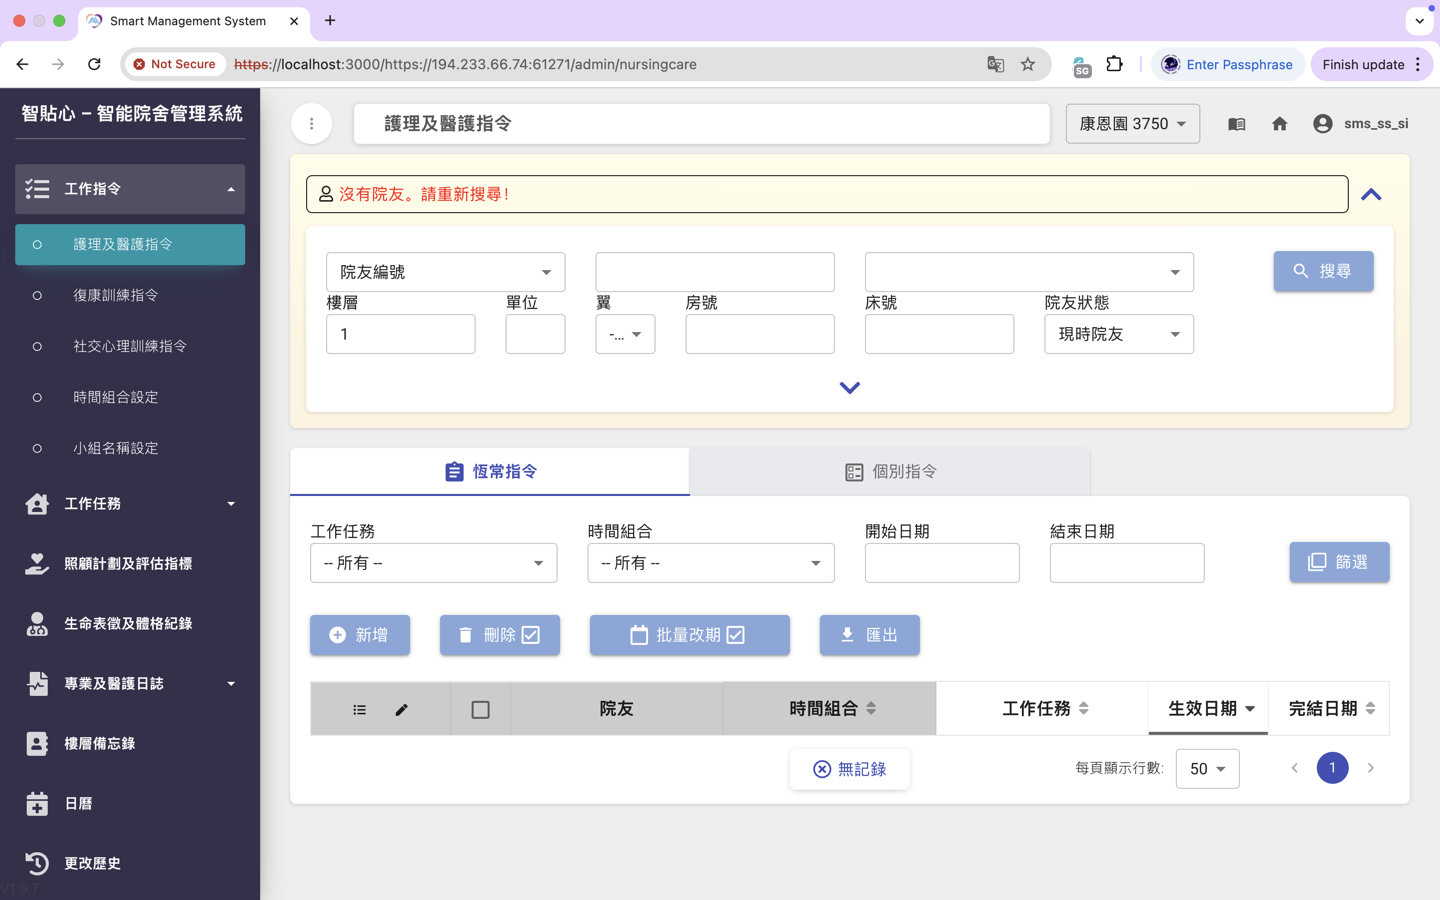The image size is (1440, 900).
Task: Open 更改歷史 history sidebar item
Action: coord(130,863)
